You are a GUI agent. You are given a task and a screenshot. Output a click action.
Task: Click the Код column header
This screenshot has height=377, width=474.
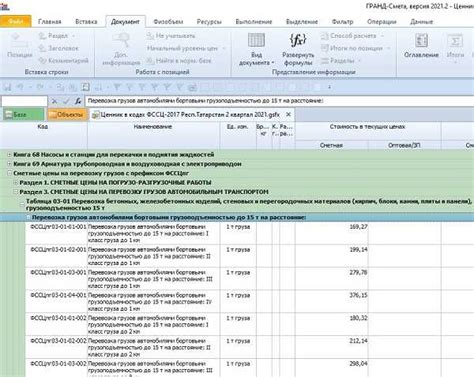click(43, 135)
